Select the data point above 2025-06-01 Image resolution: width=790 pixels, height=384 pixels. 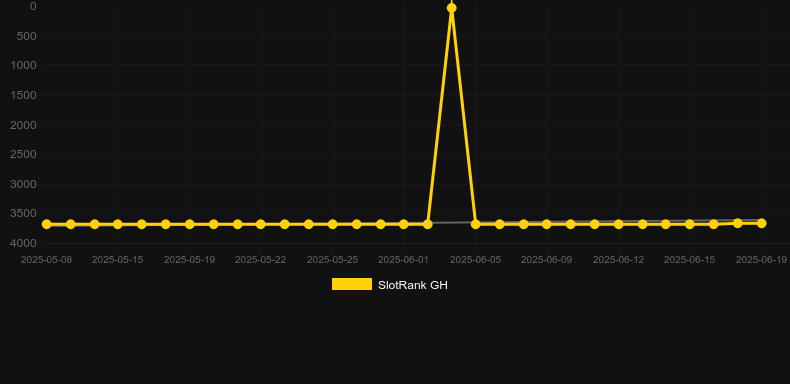(x=404, y=224)
